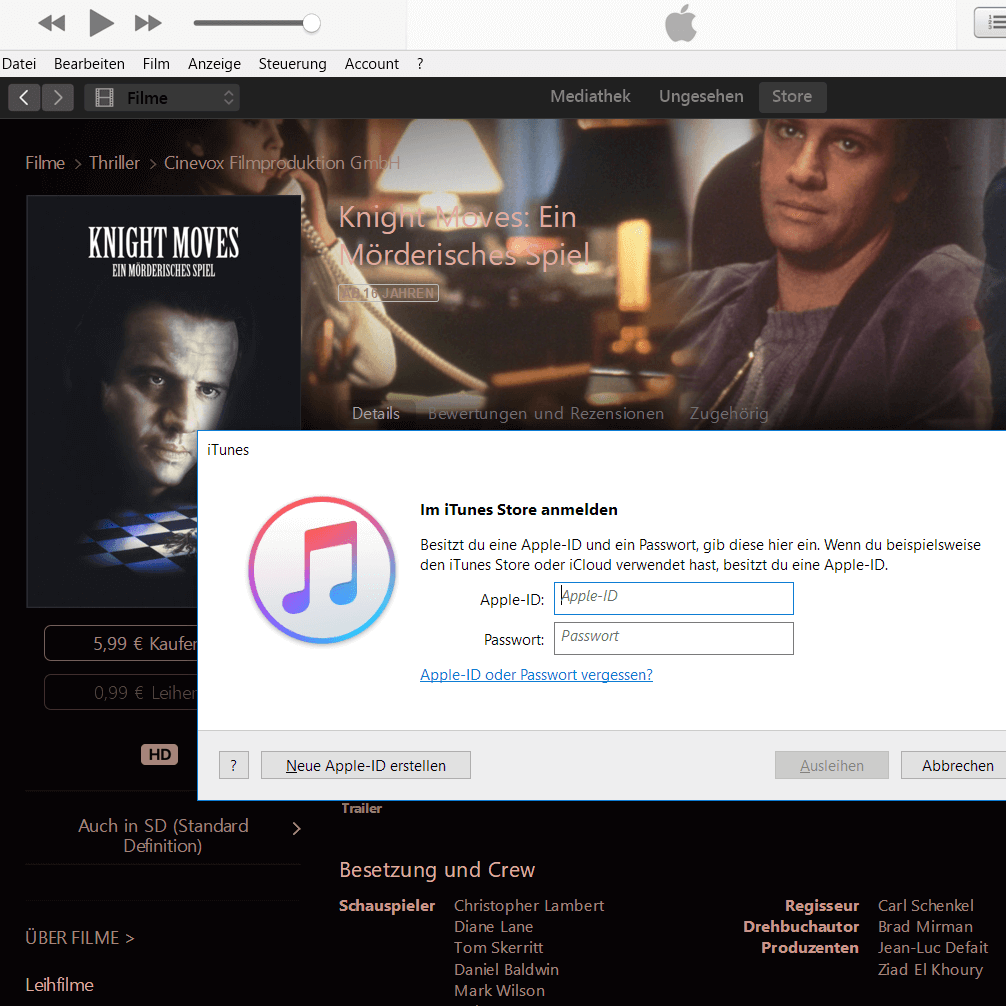The width and height of the screenshot is (1006, 1006).
Task: Click producer Ziad El Khoury
Action: (930, 970)
